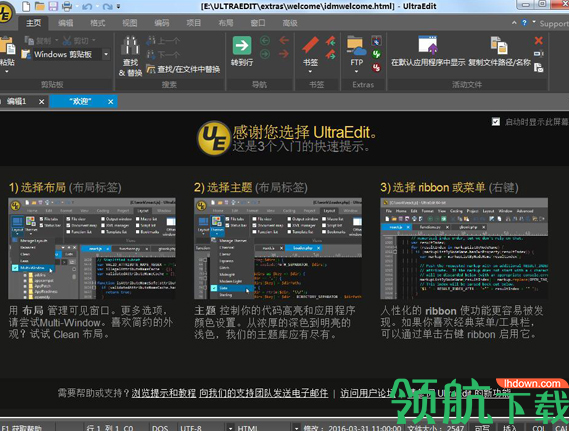Click the 复制 copy button
This screenshot has height=431, width=569.
coord(38,40)
